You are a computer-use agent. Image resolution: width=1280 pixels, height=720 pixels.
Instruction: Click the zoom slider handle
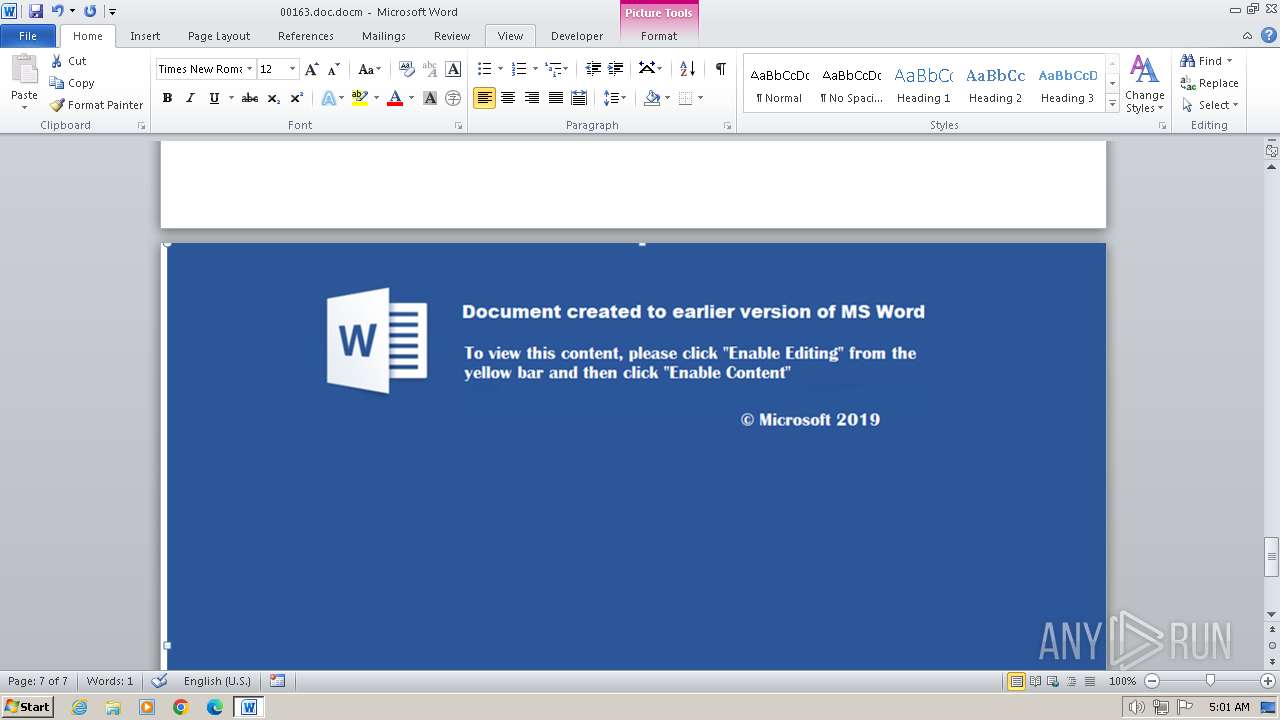[1210, 681]
